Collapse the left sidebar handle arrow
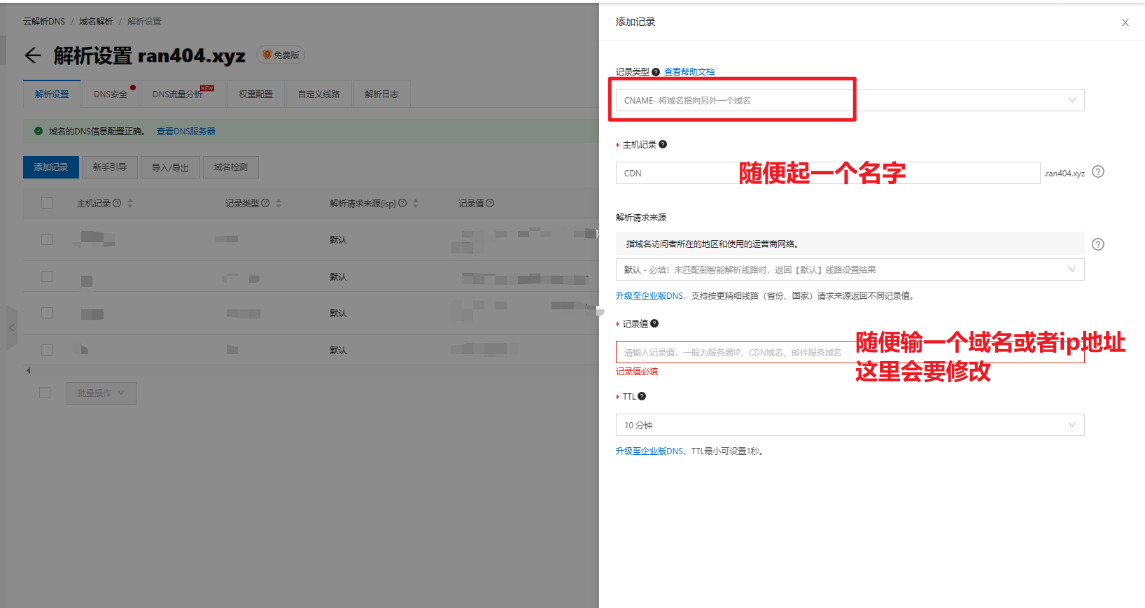This screenshot has height=608, width=1145. click(11, 327)
